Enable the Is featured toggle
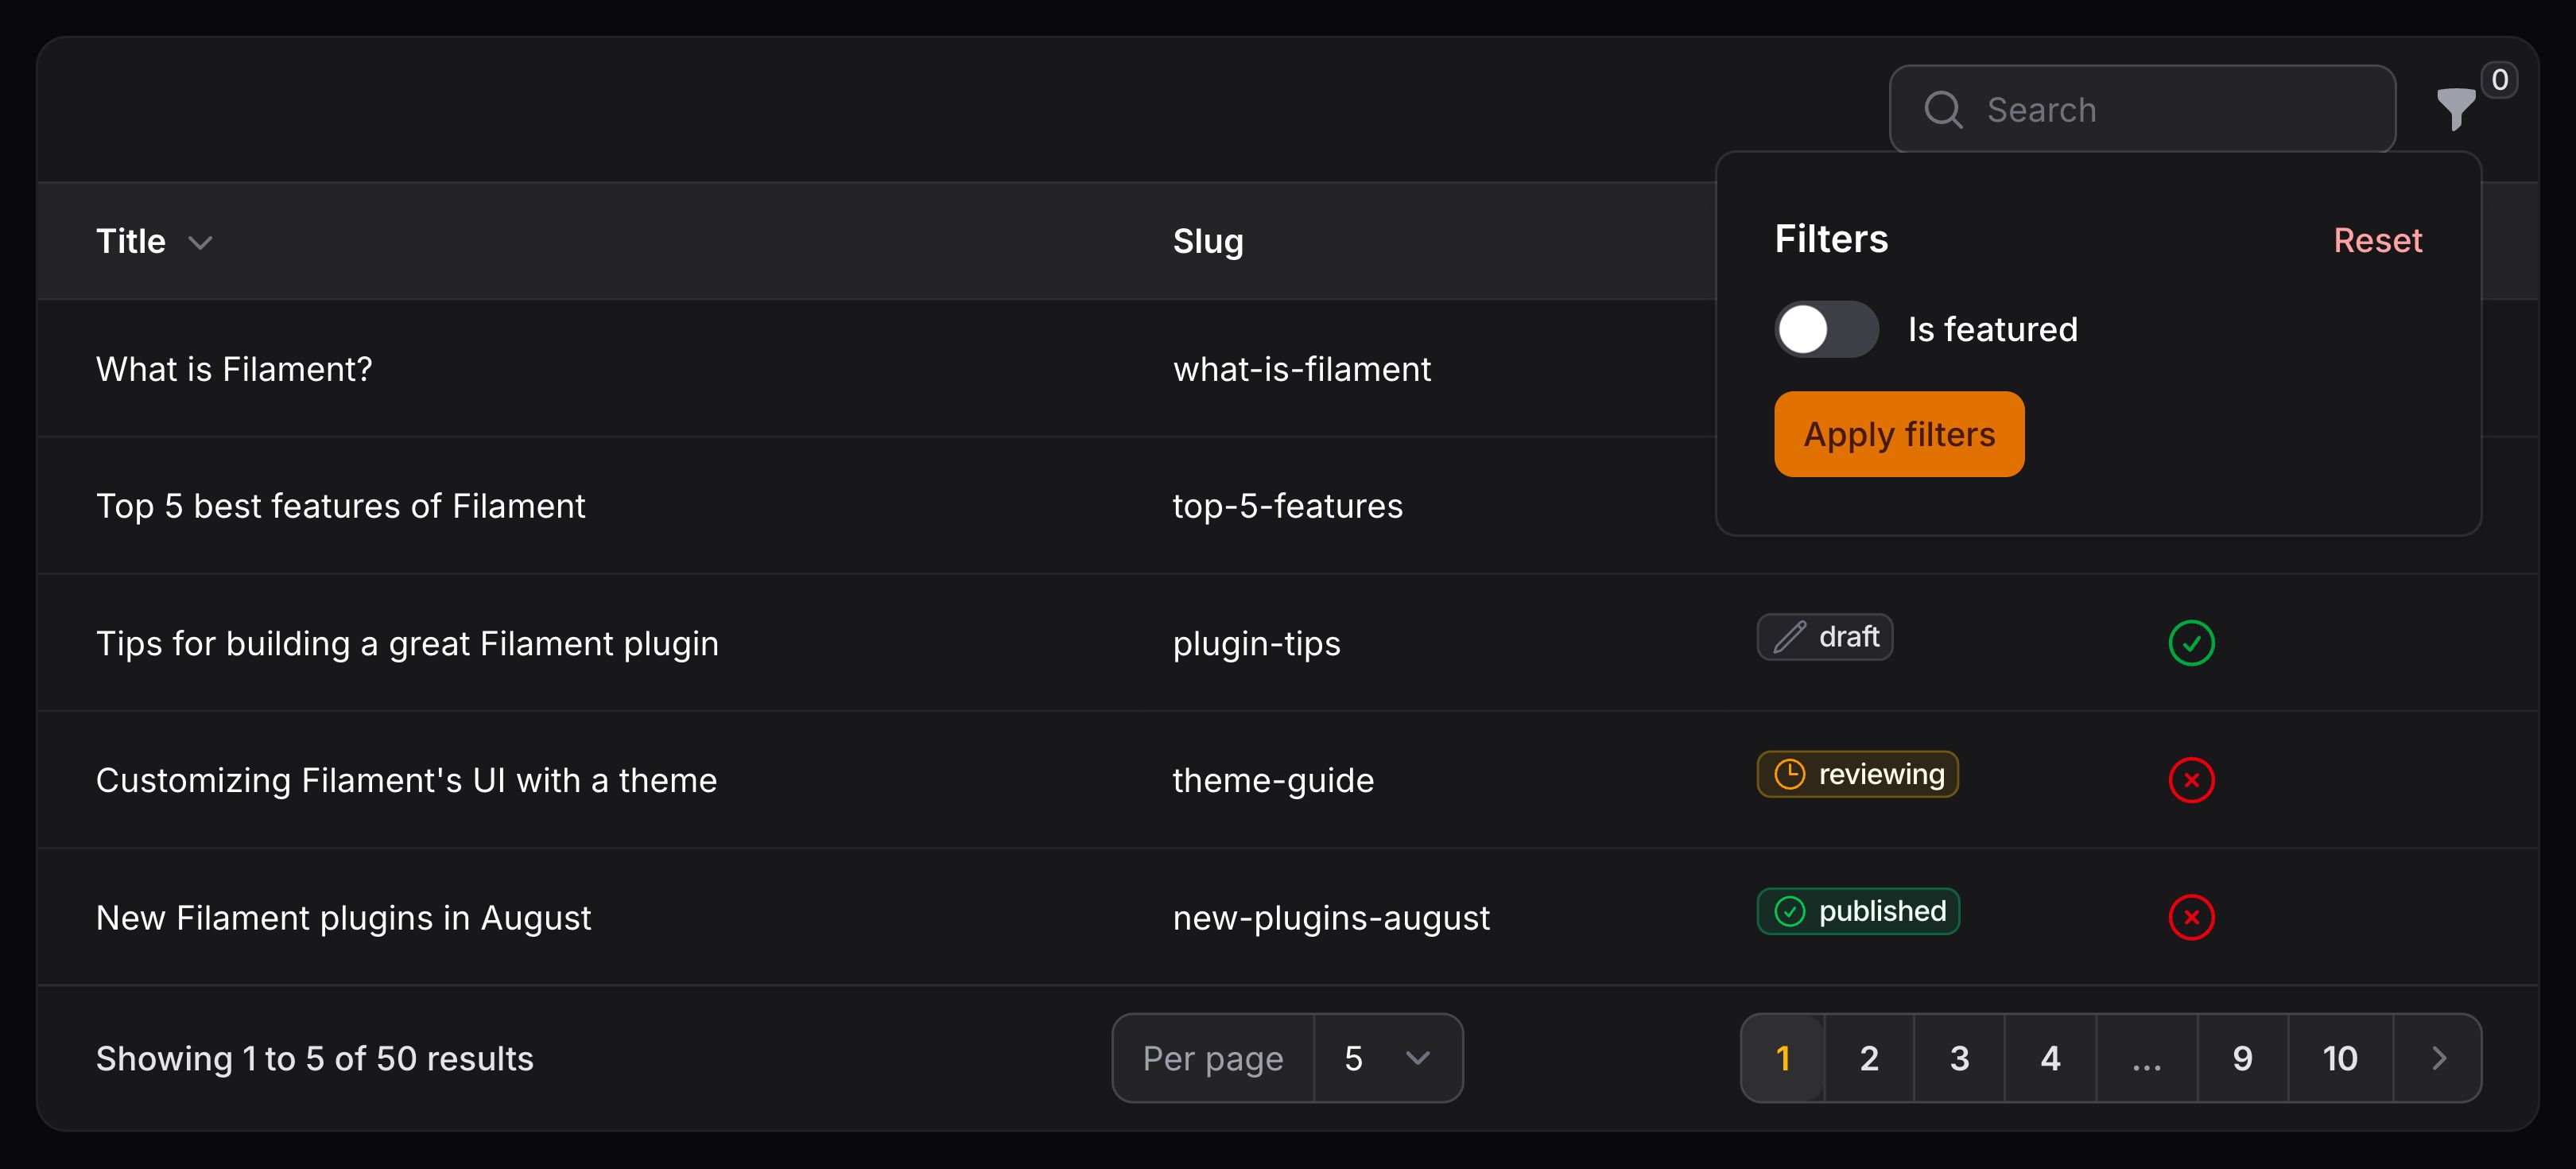The height and width of the screenshot is (1169, 2576). pyautogui.click(x=1826, y=328)
